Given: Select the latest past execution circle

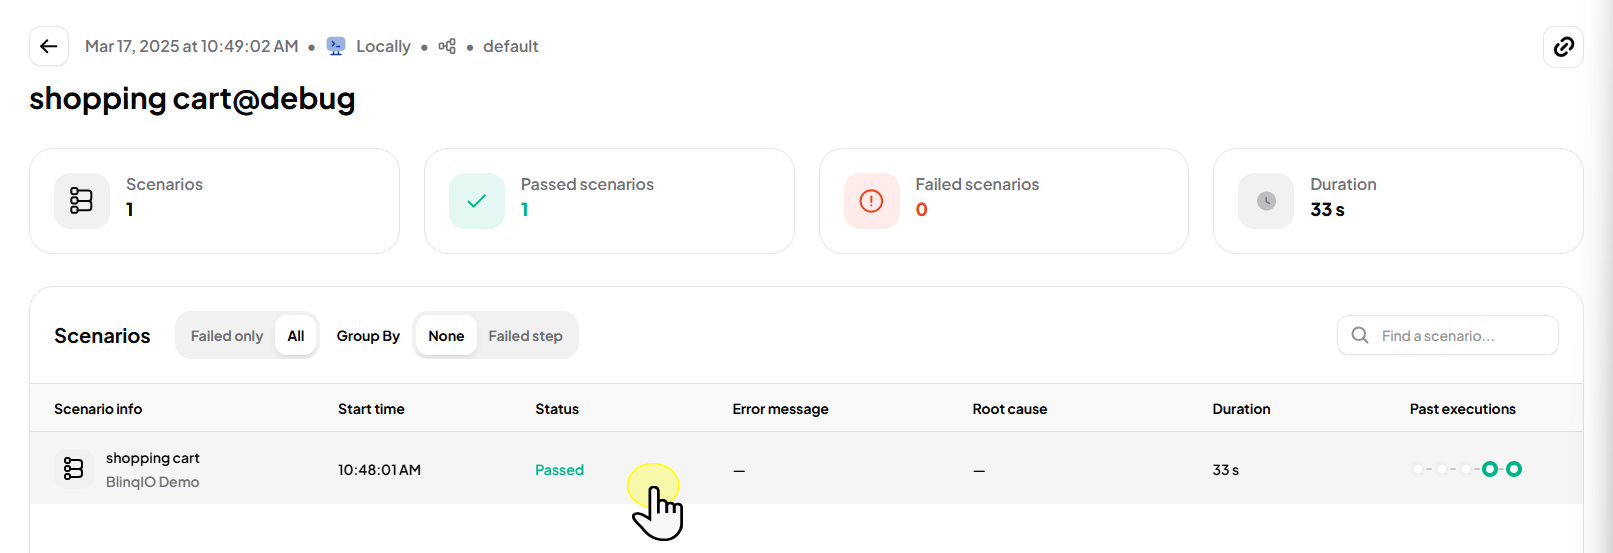Looking at the screenshot, I should 1514,469.
